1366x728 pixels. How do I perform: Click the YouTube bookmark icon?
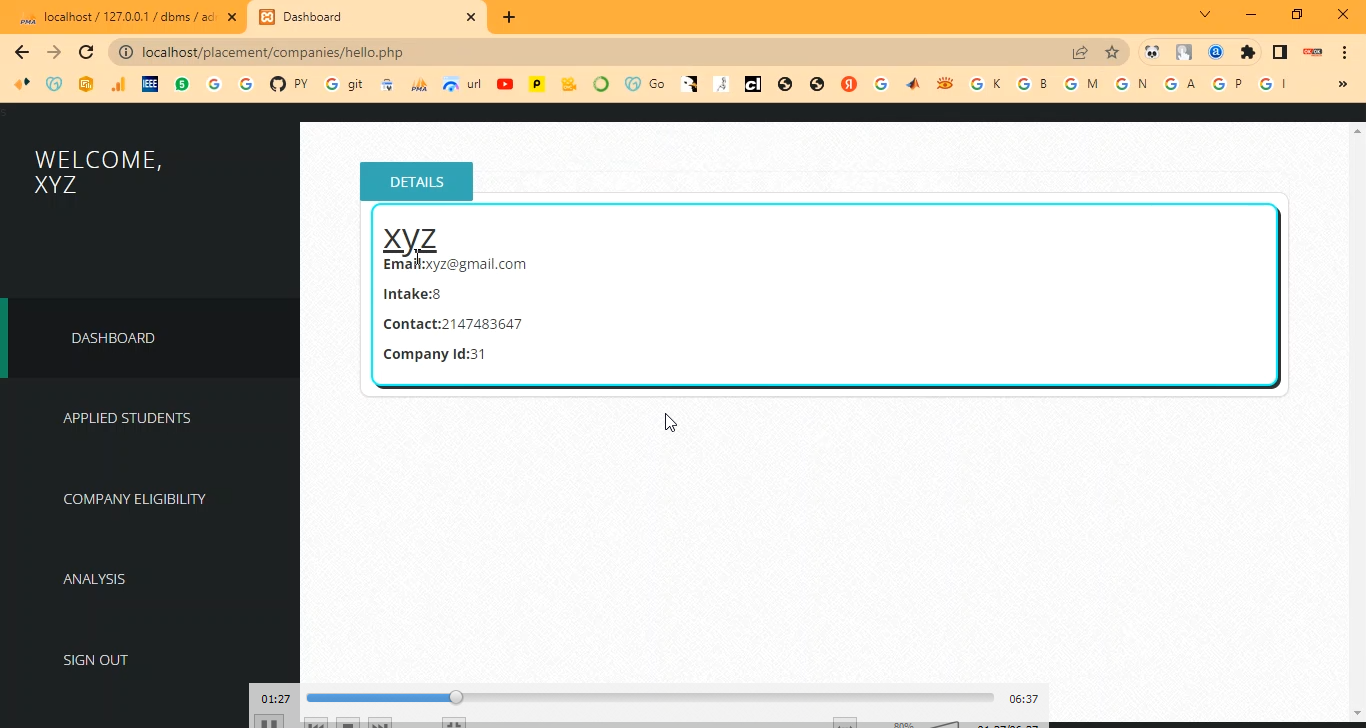505,84
